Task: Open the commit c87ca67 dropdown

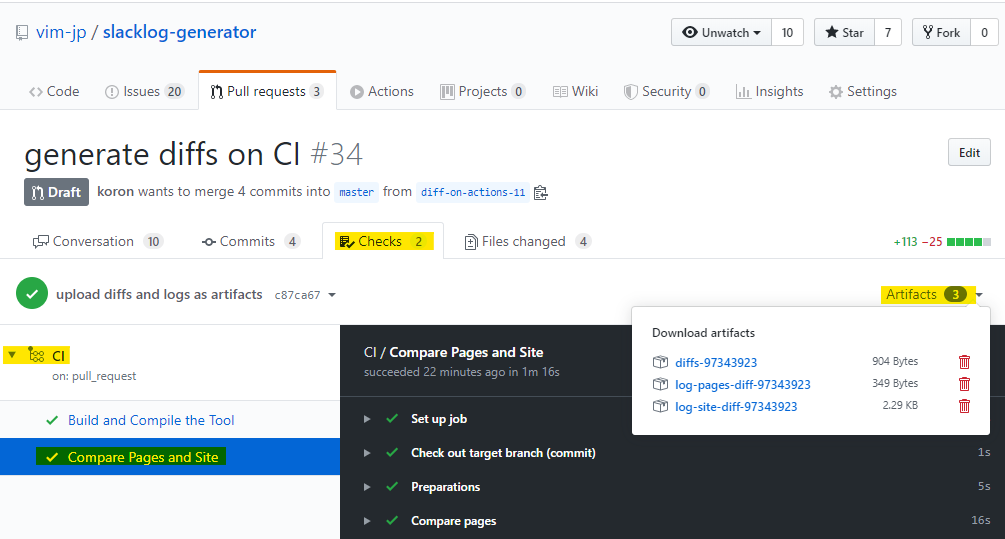Action: coord(305,295)
